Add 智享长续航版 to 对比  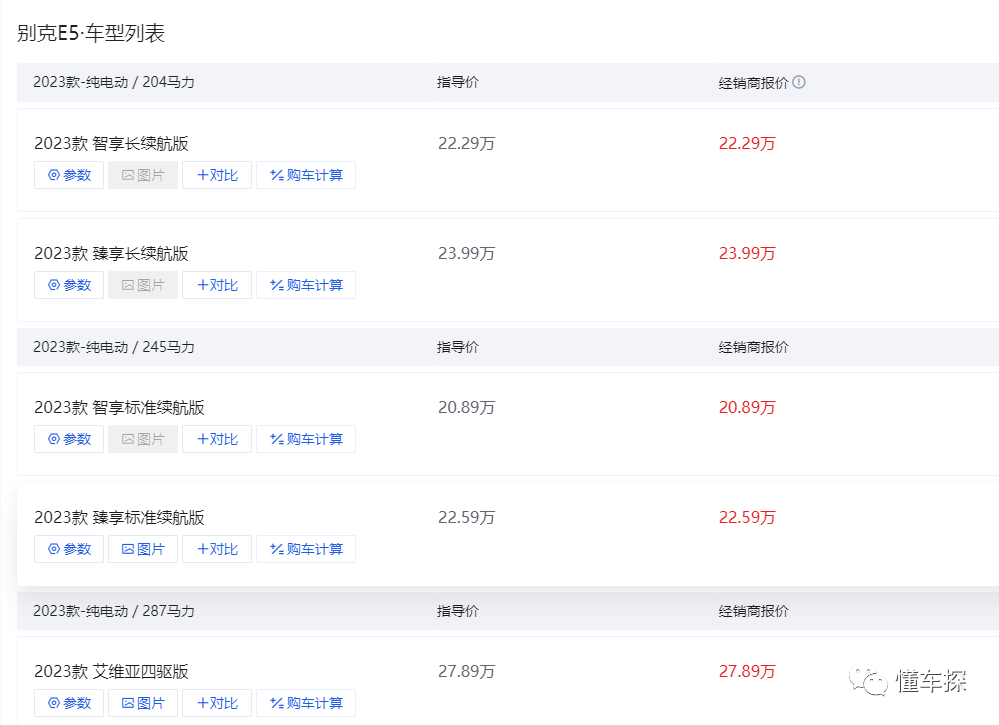pos(217,175)
